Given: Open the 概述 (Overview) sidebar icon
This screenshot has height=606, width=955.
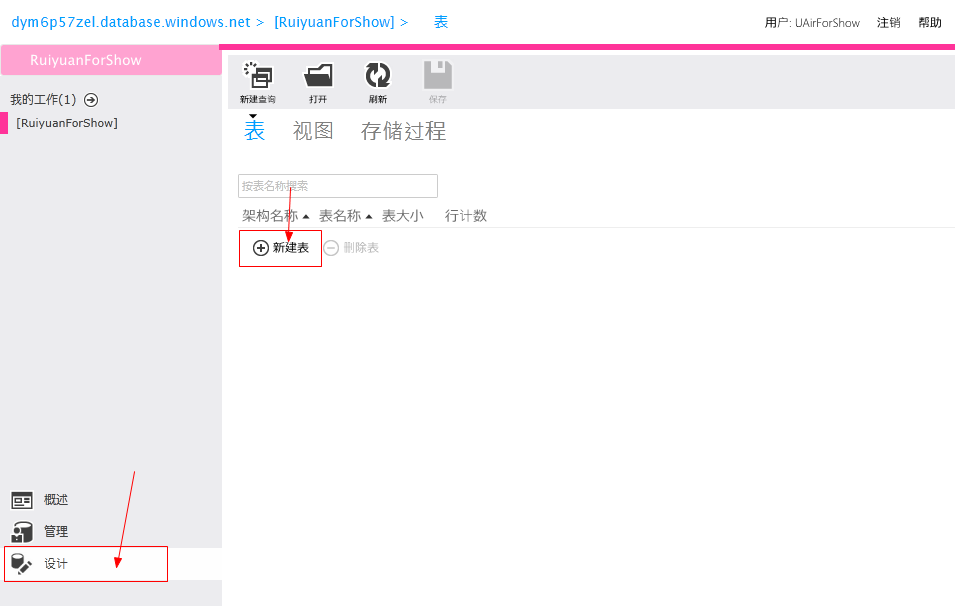Looking at the screenshot, I should coord(23,499).
